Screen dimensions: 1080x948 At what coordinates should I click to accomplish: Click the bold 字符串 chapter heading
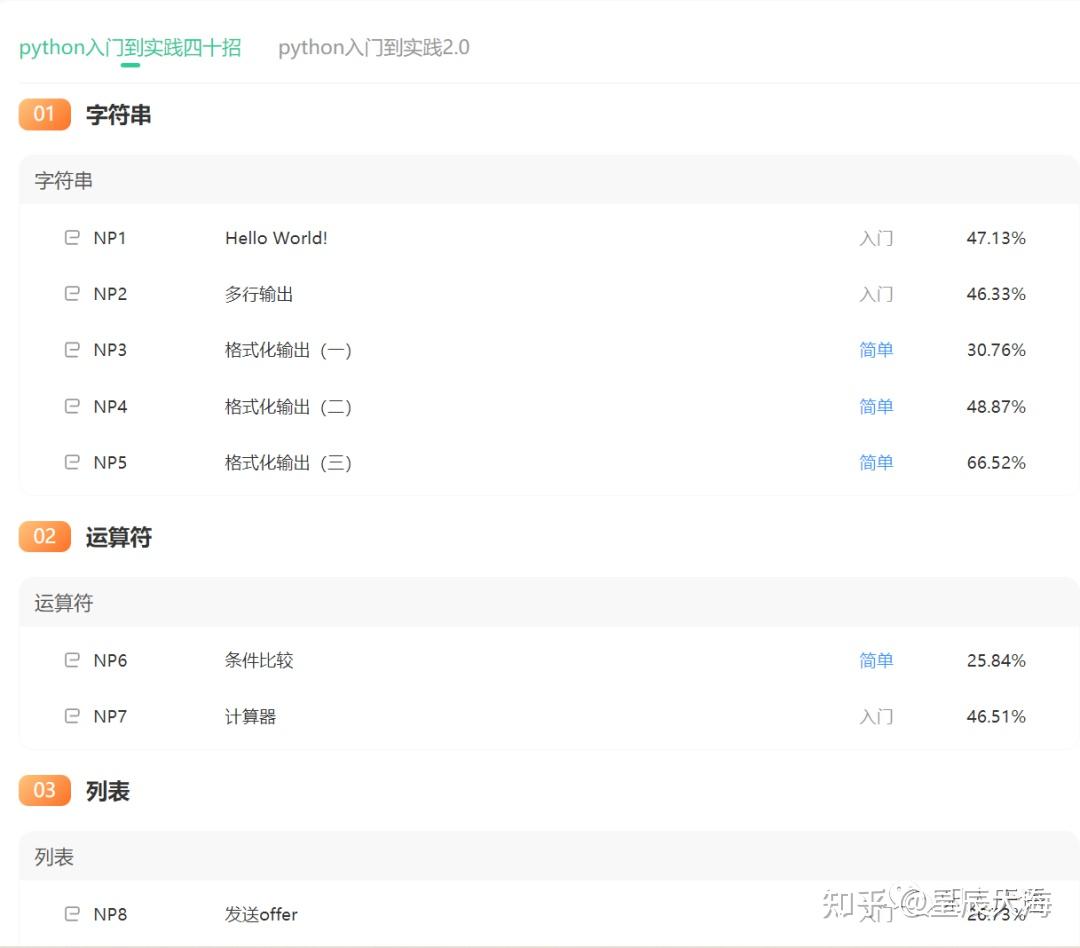pos(118,114)
